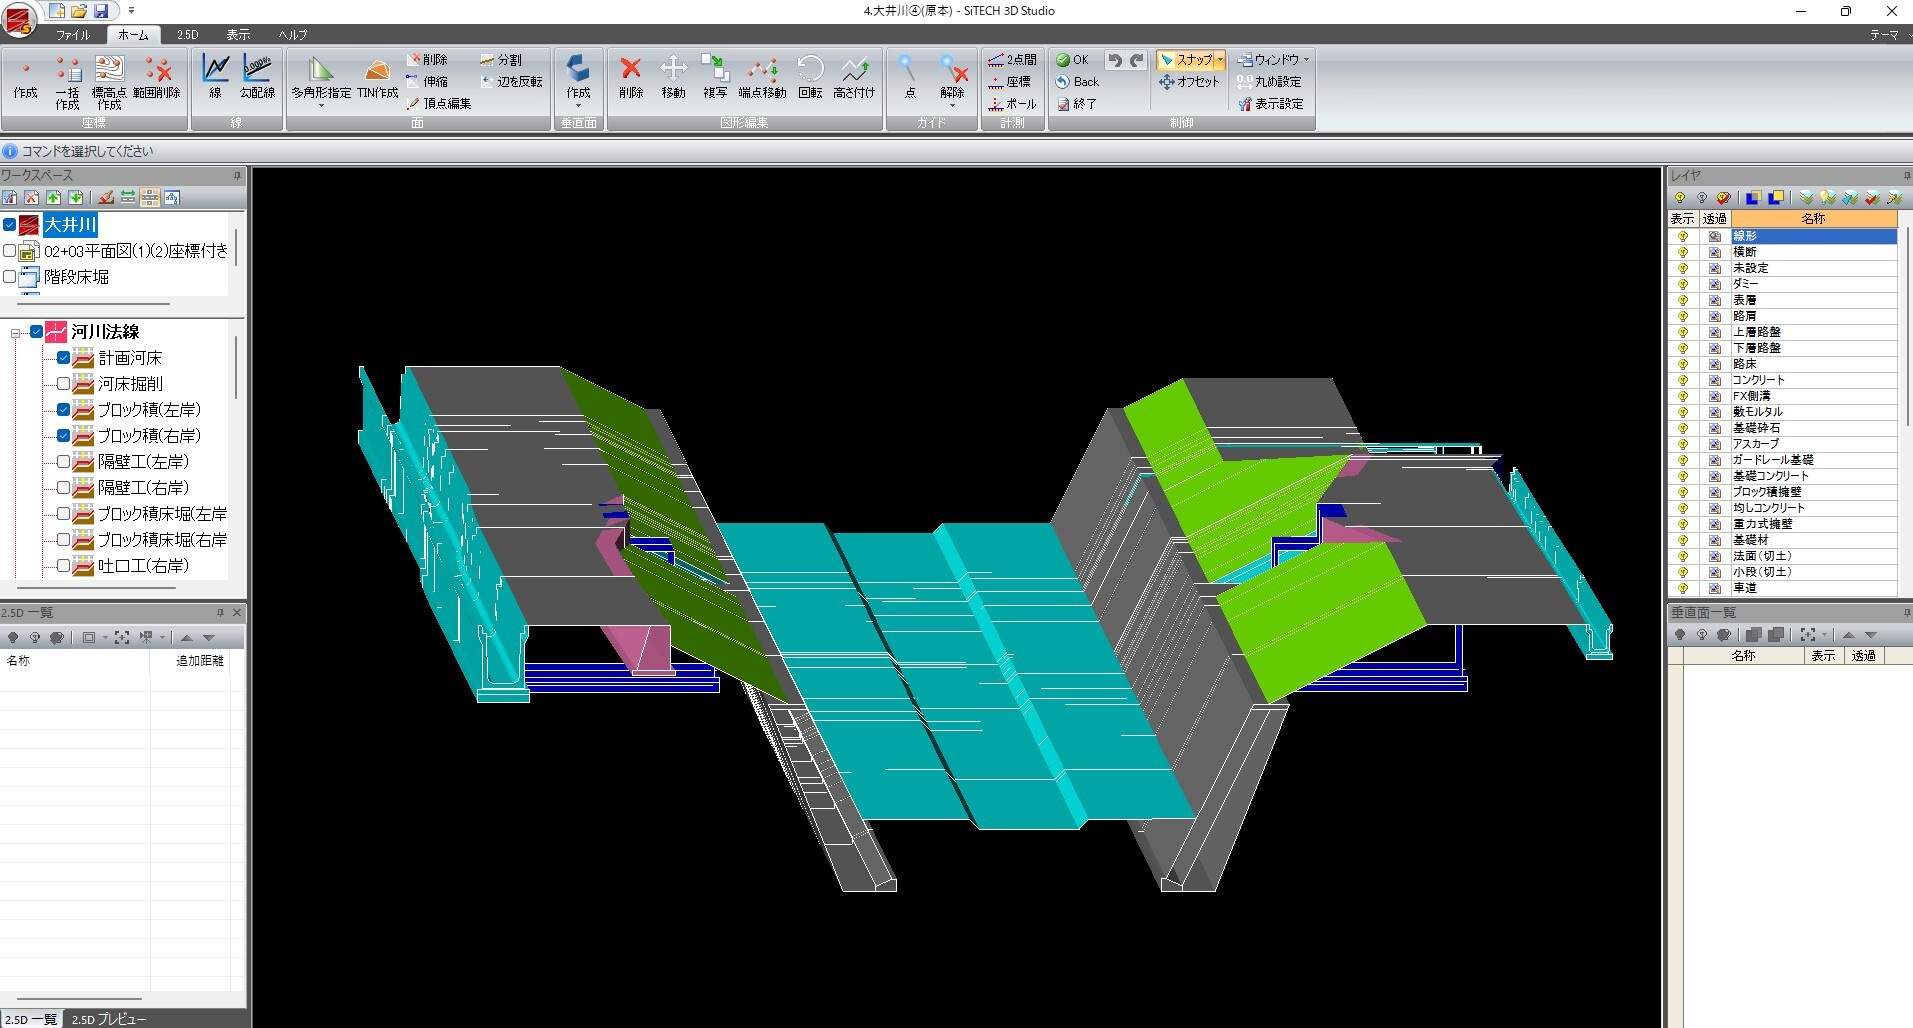This screenshot has height=1028, width=1913.
Task: Pick the 高さ付け elevation tool
Action: 853,77
